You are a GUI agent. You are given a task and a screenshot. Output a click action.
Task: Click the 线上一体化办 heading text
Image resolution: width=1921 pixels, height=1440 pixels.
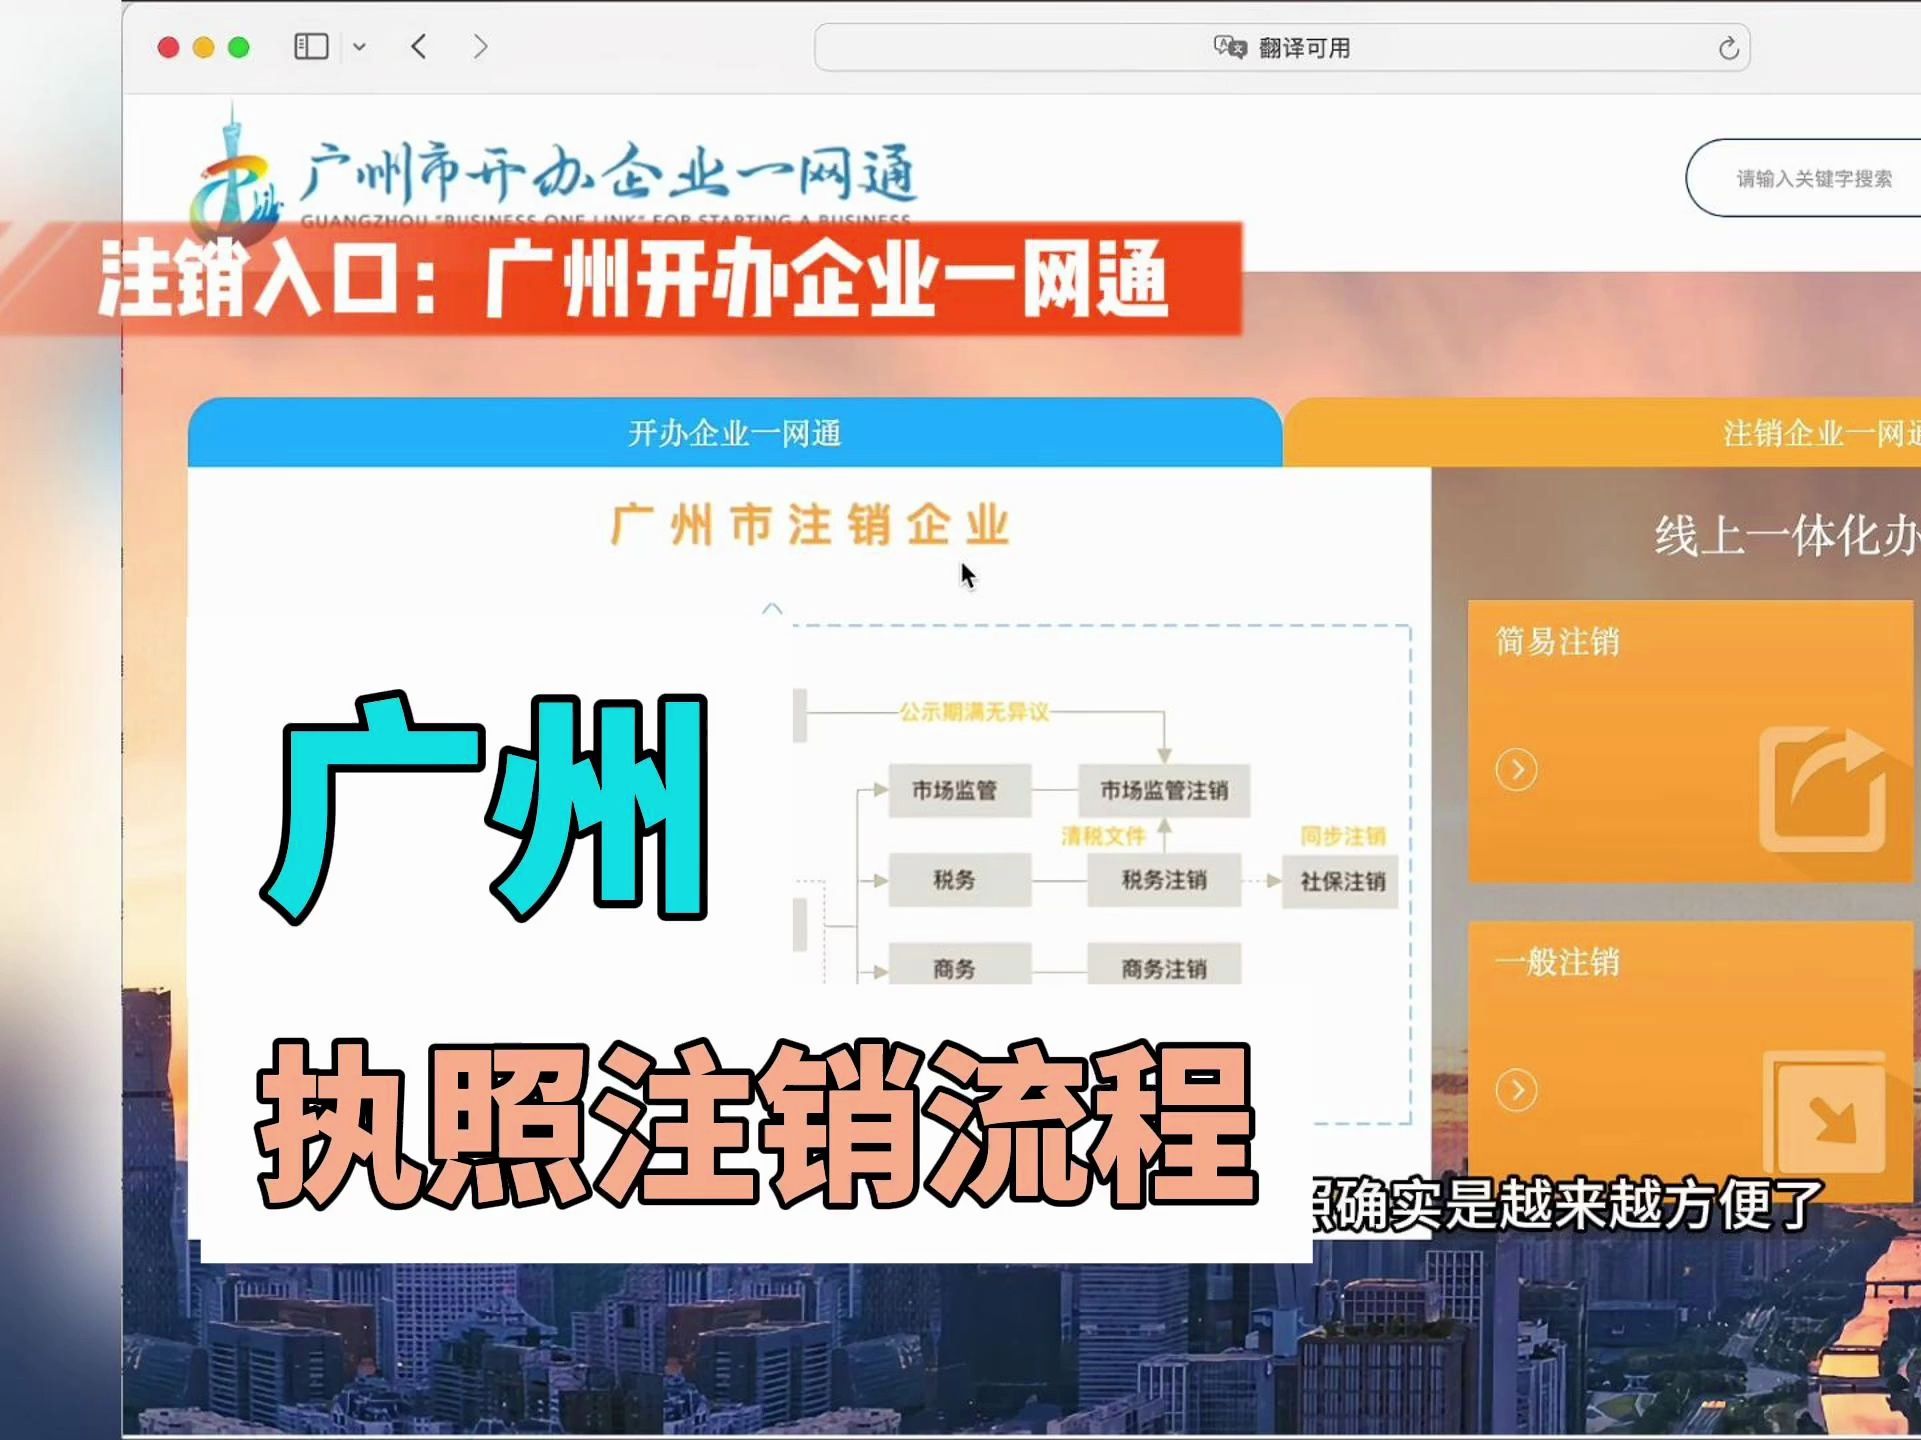coord(1786,536)
